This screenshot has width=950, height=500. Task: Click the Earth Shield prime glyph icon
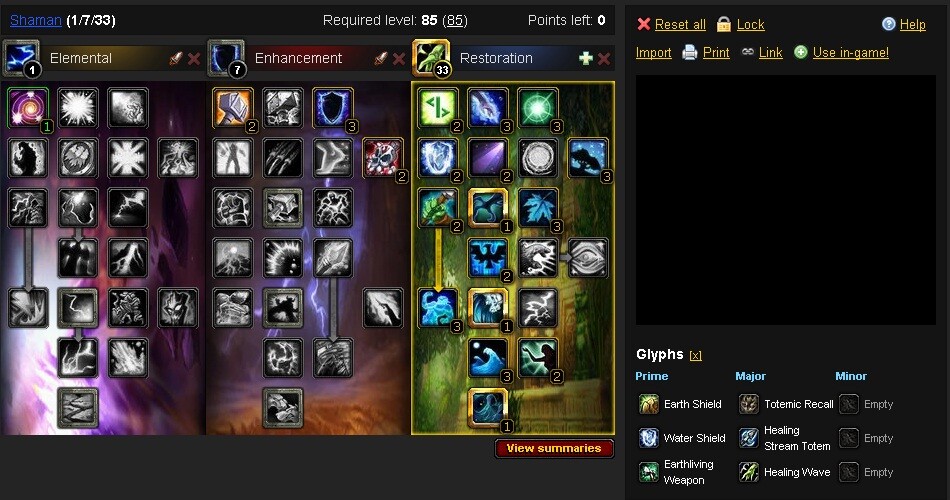coord(649,404)
